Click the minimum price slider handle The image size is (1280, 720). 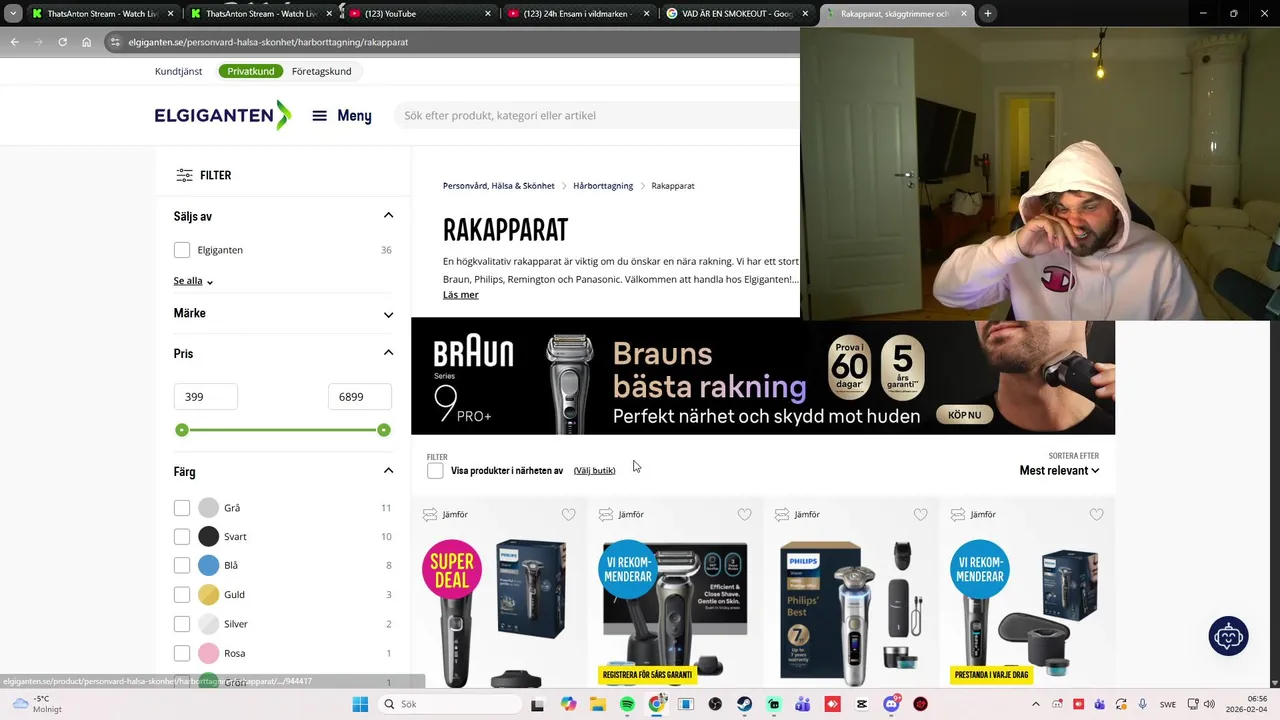(x=182, y=430)
